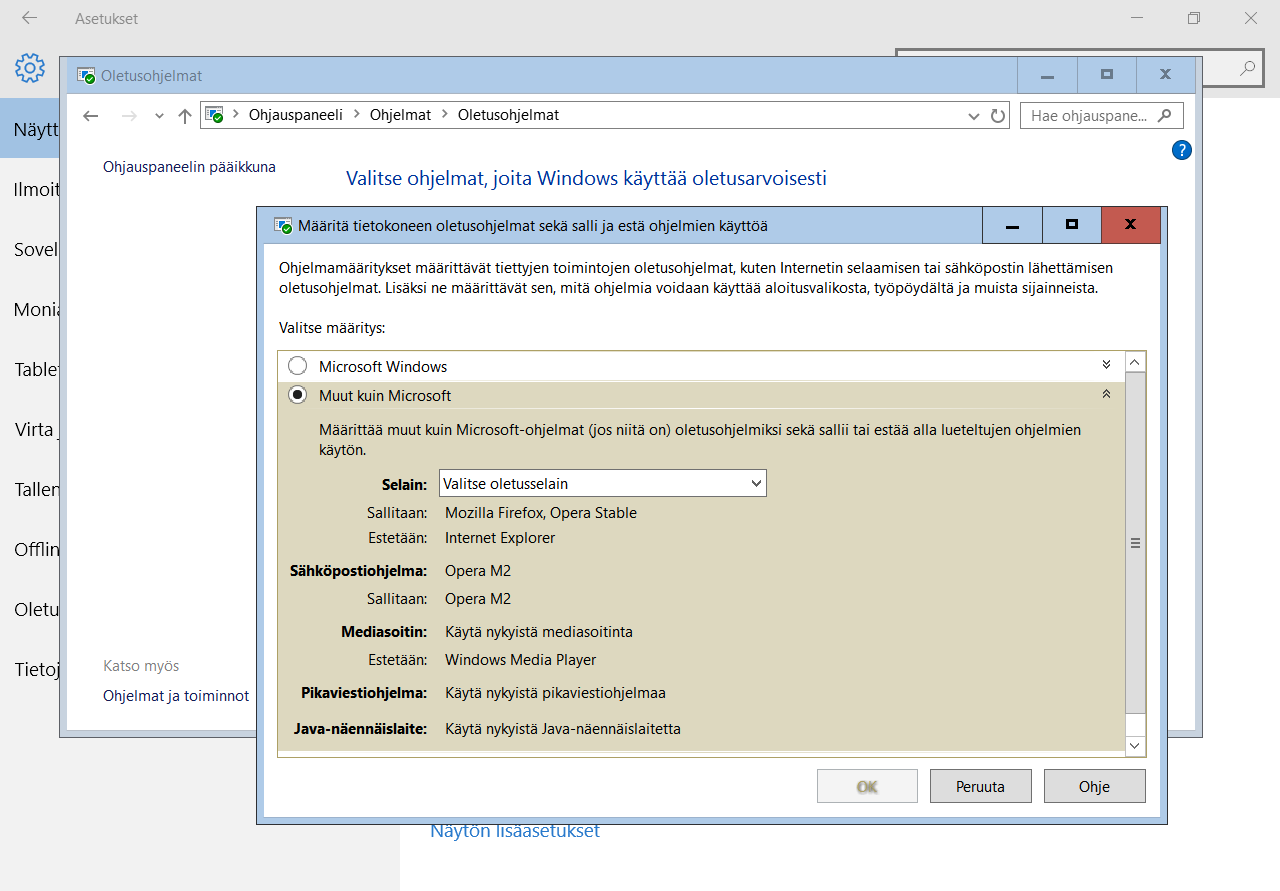The image size is (1280, 891).
Task: Click forward arrow in Oletusohjelmat window
Action: [x=129, y=115]
